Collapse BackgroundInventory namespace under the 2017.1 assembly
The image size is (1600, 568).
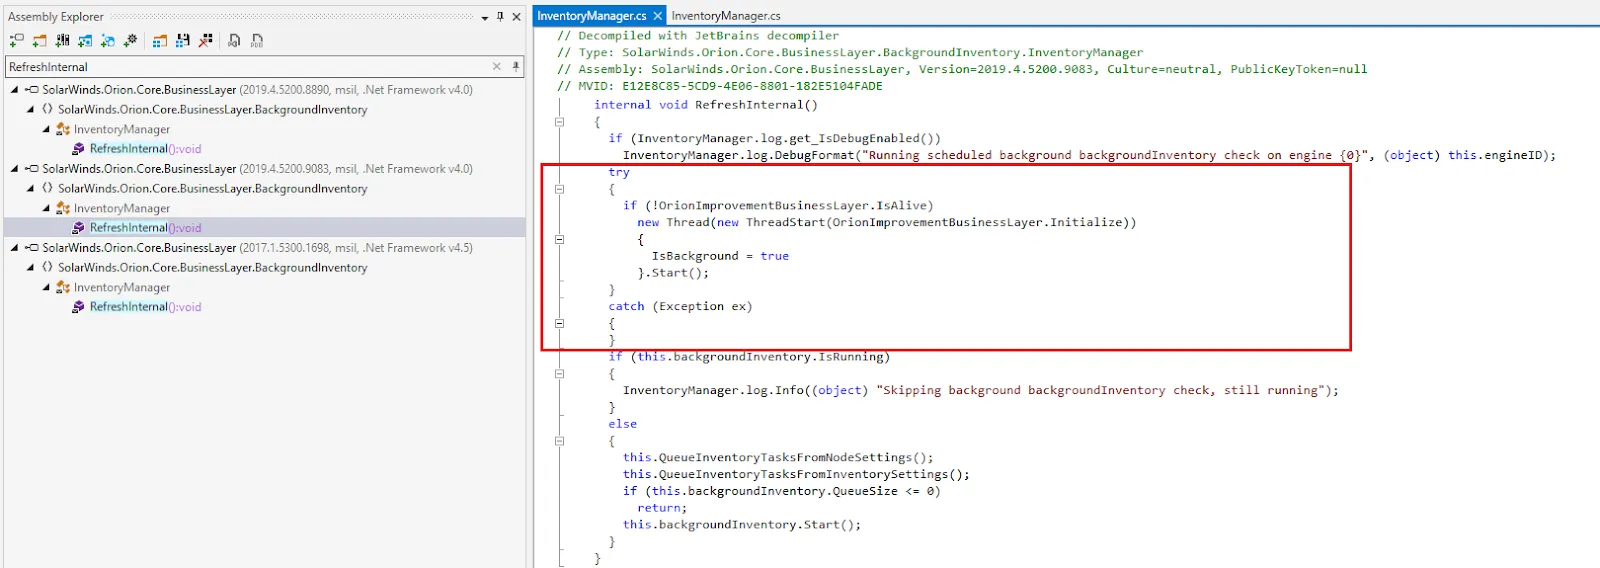(30, 267)
